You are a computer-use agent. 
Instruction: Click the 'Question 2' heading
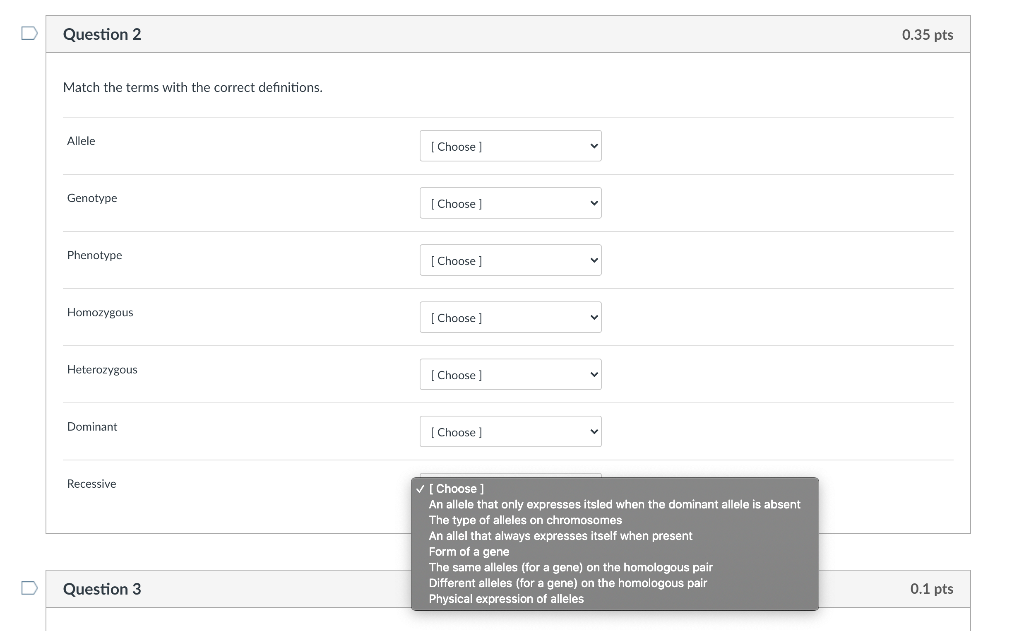[102, 35]
